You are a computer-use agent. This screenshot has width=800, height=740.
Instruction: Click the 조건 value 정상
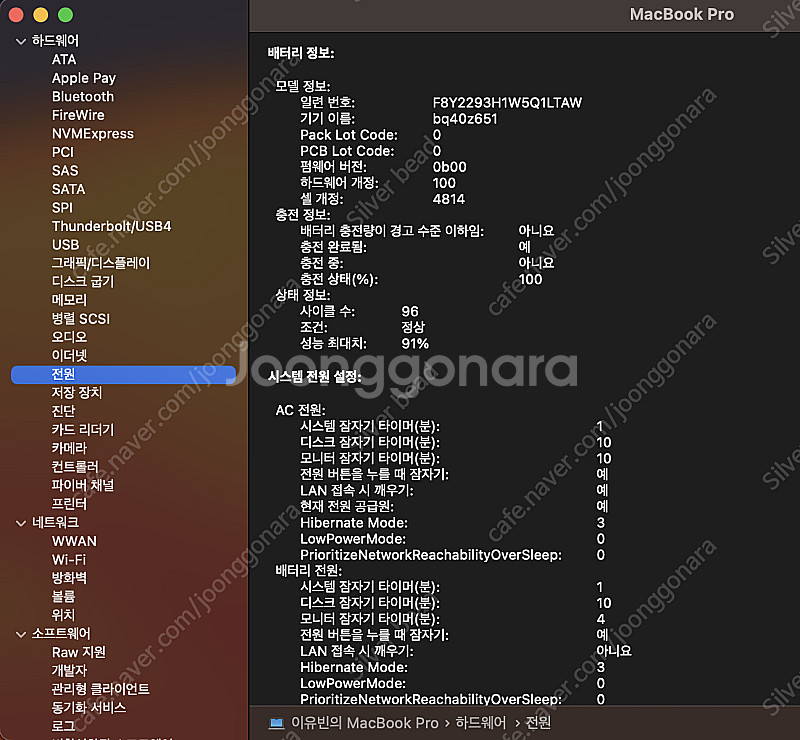[413, 327]
